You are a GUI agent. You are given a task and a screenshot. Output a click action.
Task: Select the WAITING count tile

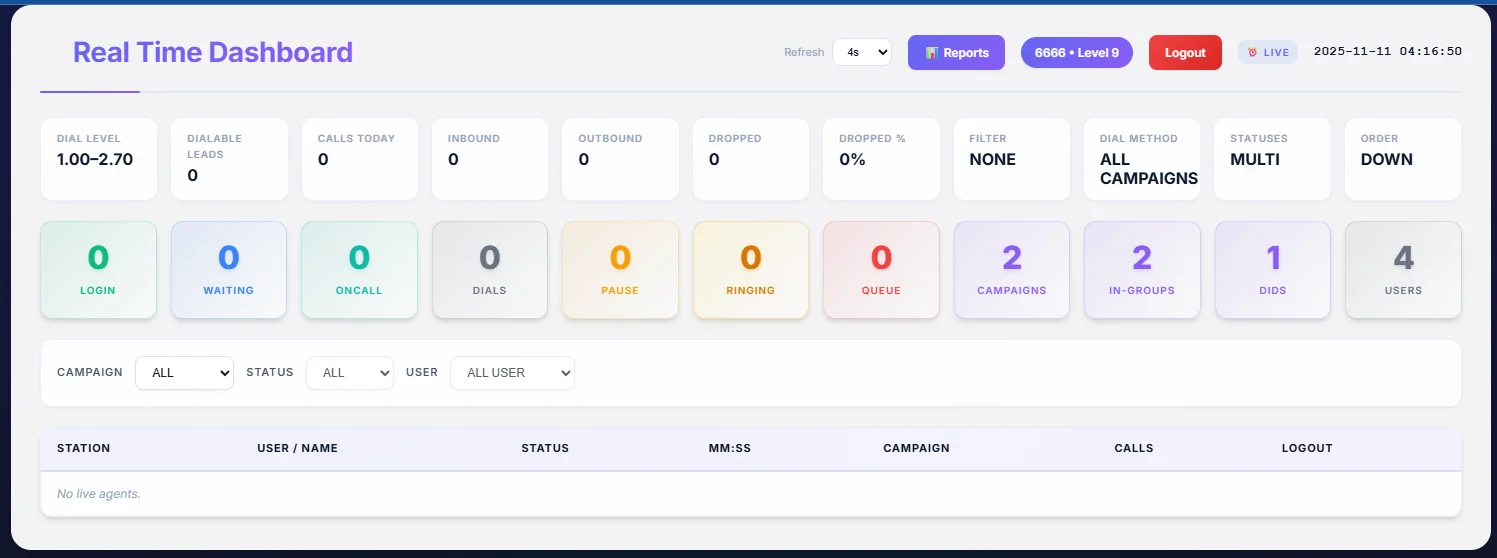229,270
